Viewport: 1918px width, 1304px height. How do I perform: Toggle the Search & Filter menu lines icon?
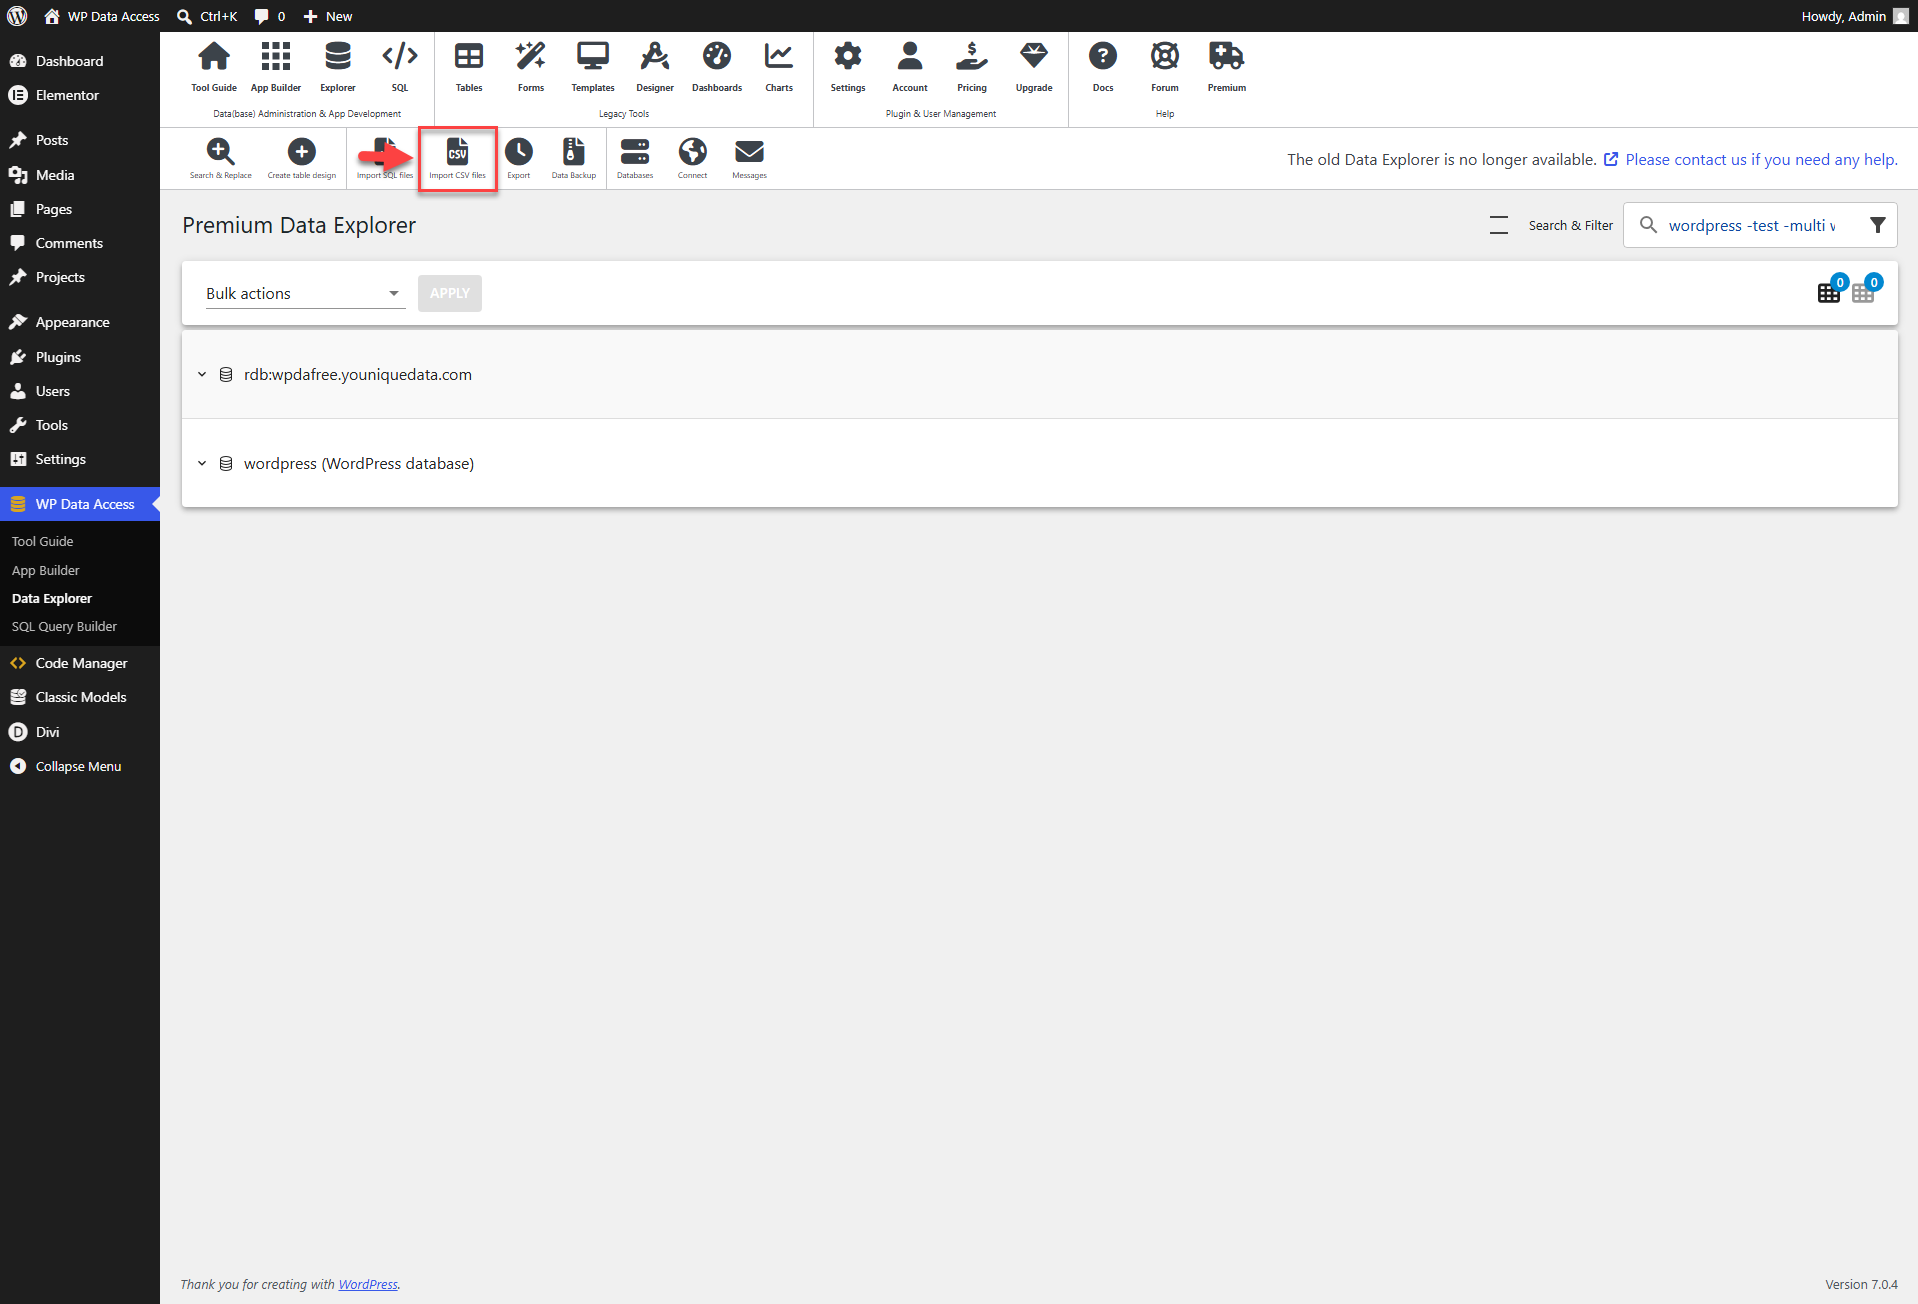(x=1499, y=225)
